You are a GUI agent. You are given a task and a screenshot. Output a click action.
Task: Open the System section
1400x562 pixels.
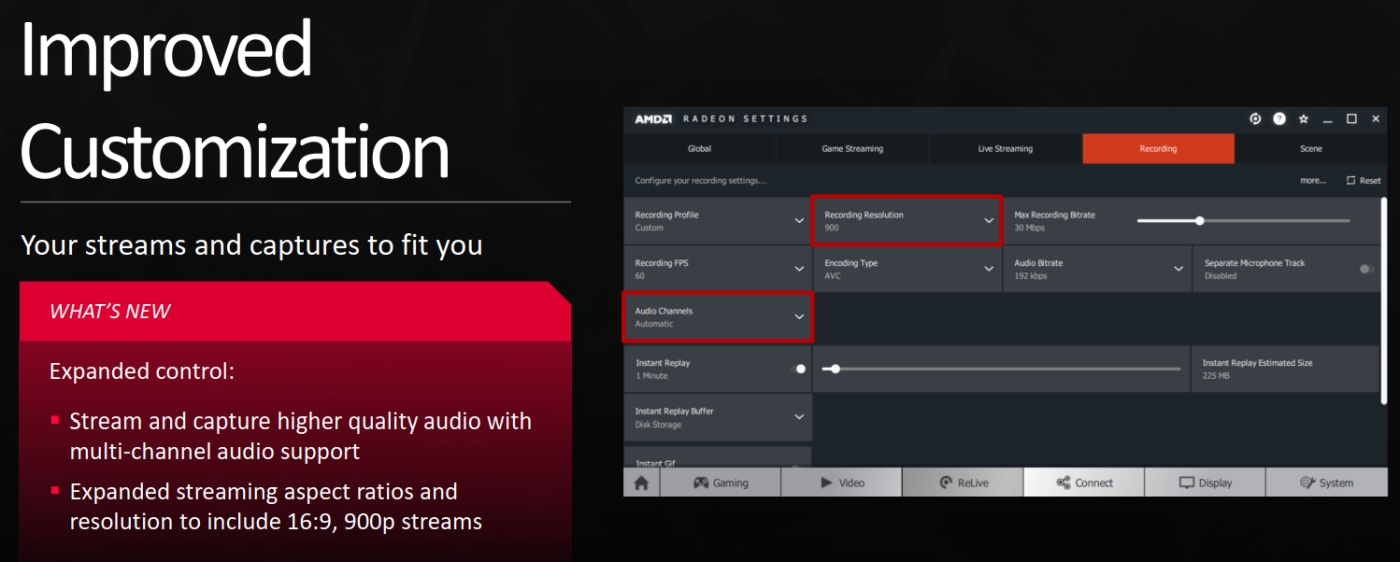1326,482
